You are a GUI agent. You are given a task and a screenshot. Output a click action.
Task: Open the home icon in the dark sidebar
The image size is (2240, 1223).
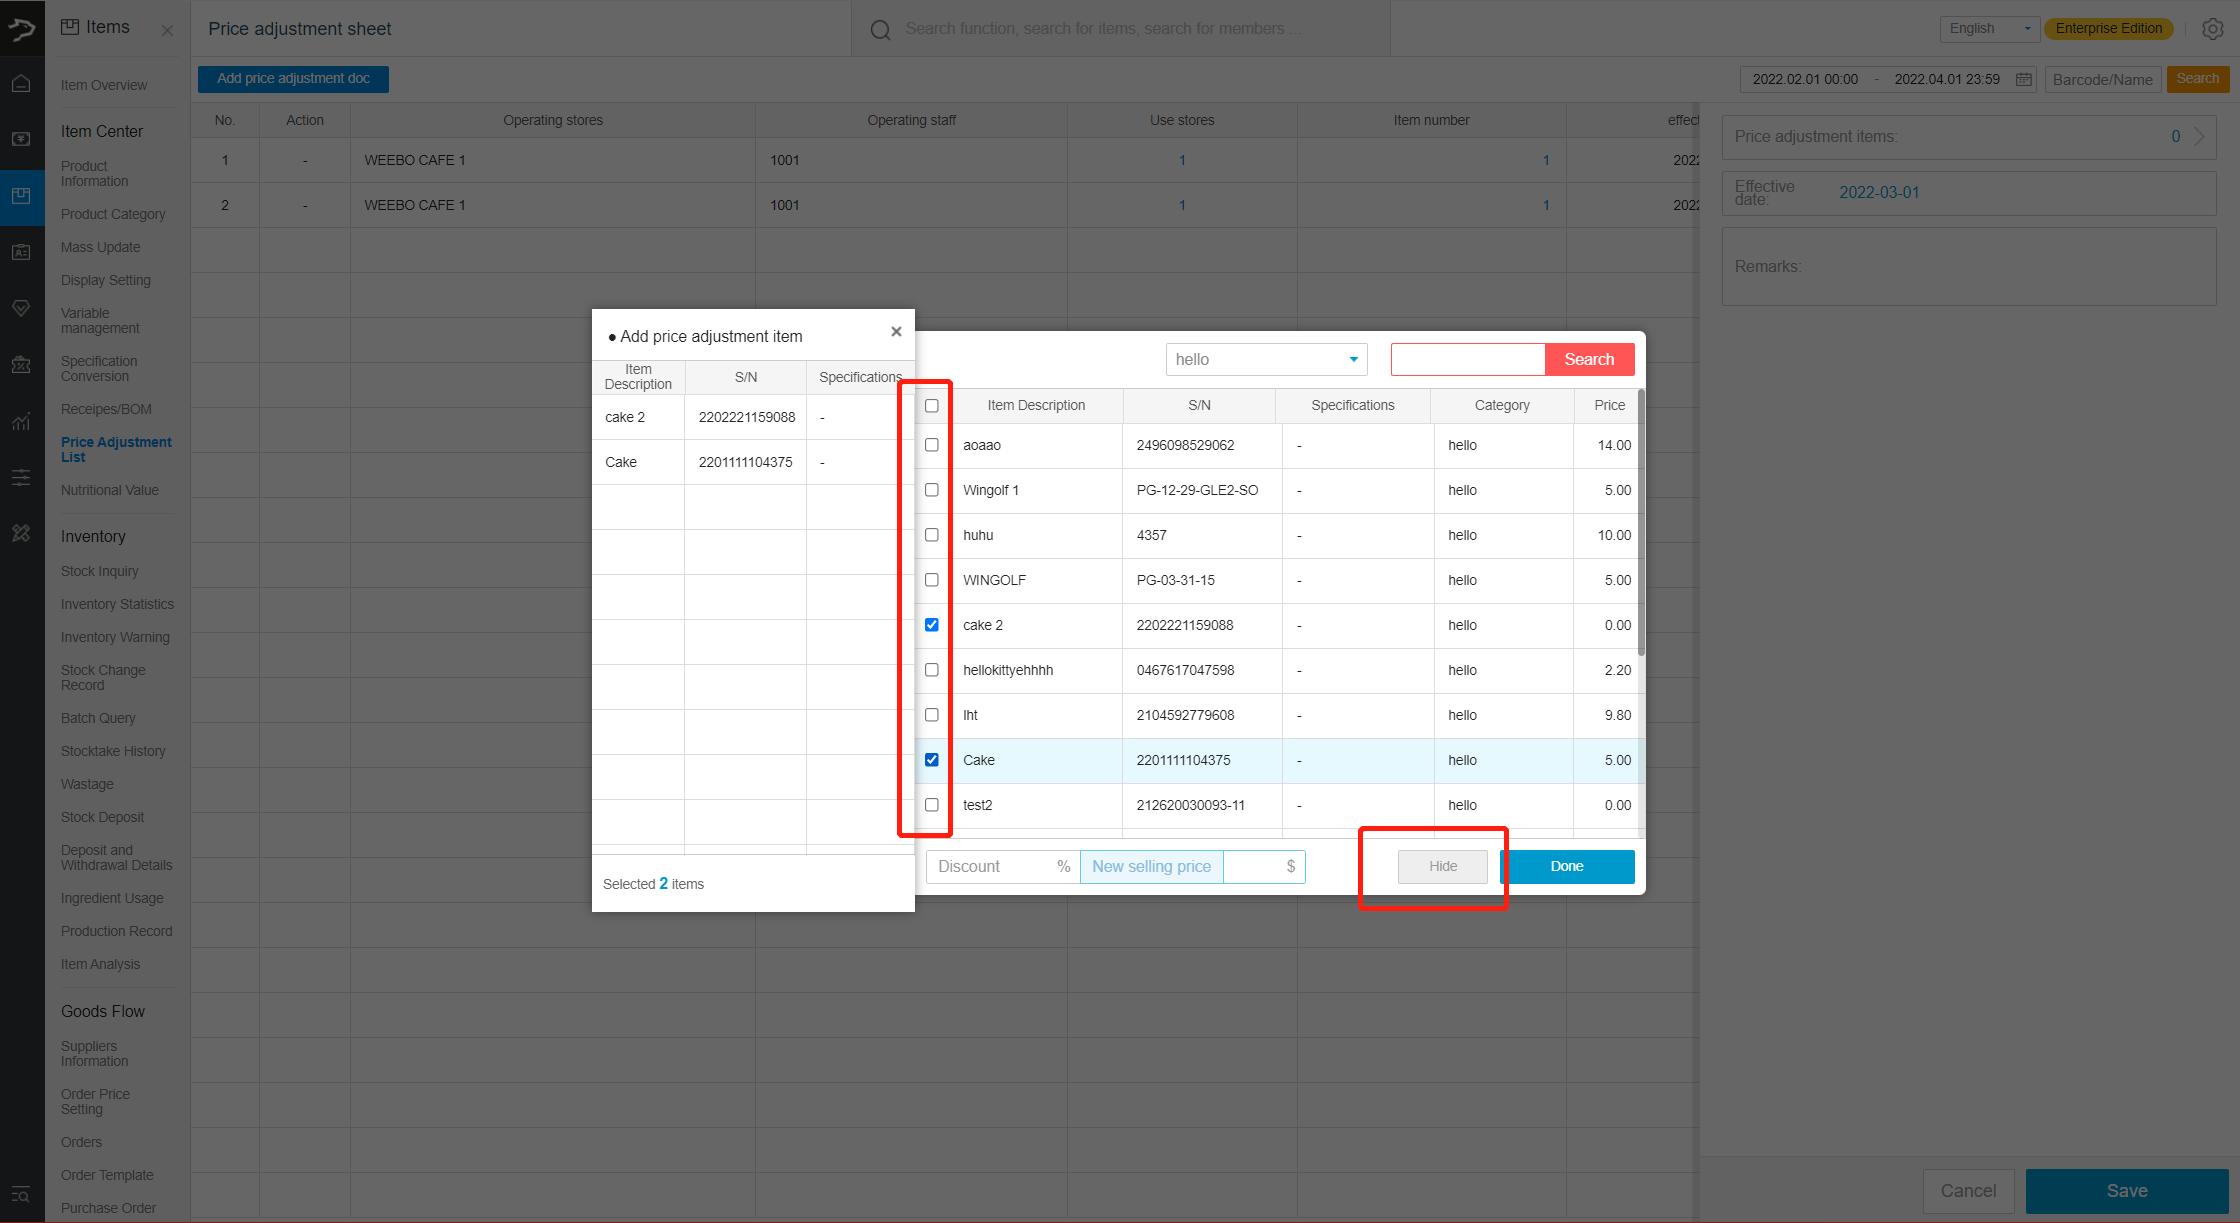21,84
